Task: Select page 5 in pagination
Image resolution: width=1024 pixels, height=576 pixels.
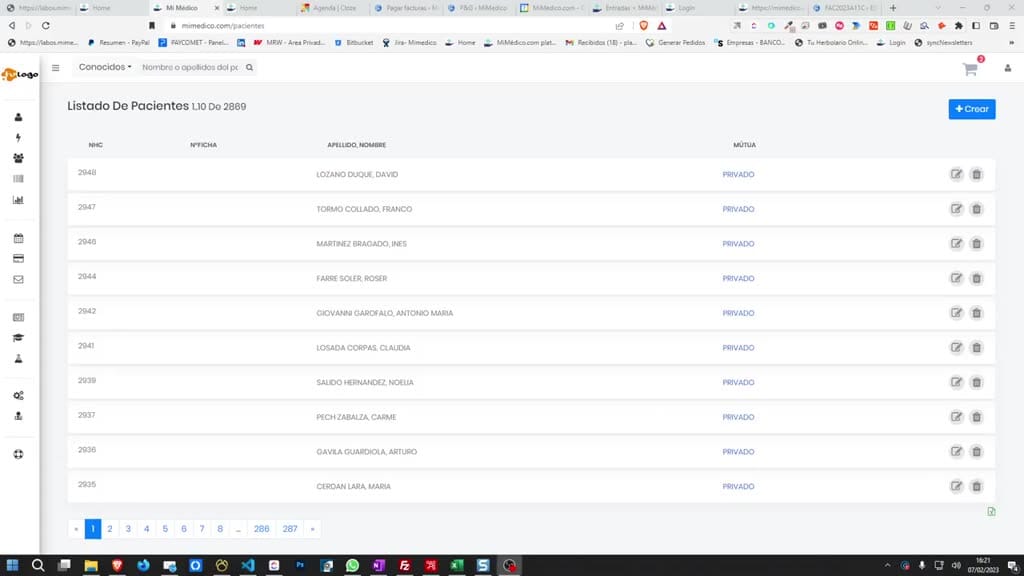Action: [x=165, y=529]
